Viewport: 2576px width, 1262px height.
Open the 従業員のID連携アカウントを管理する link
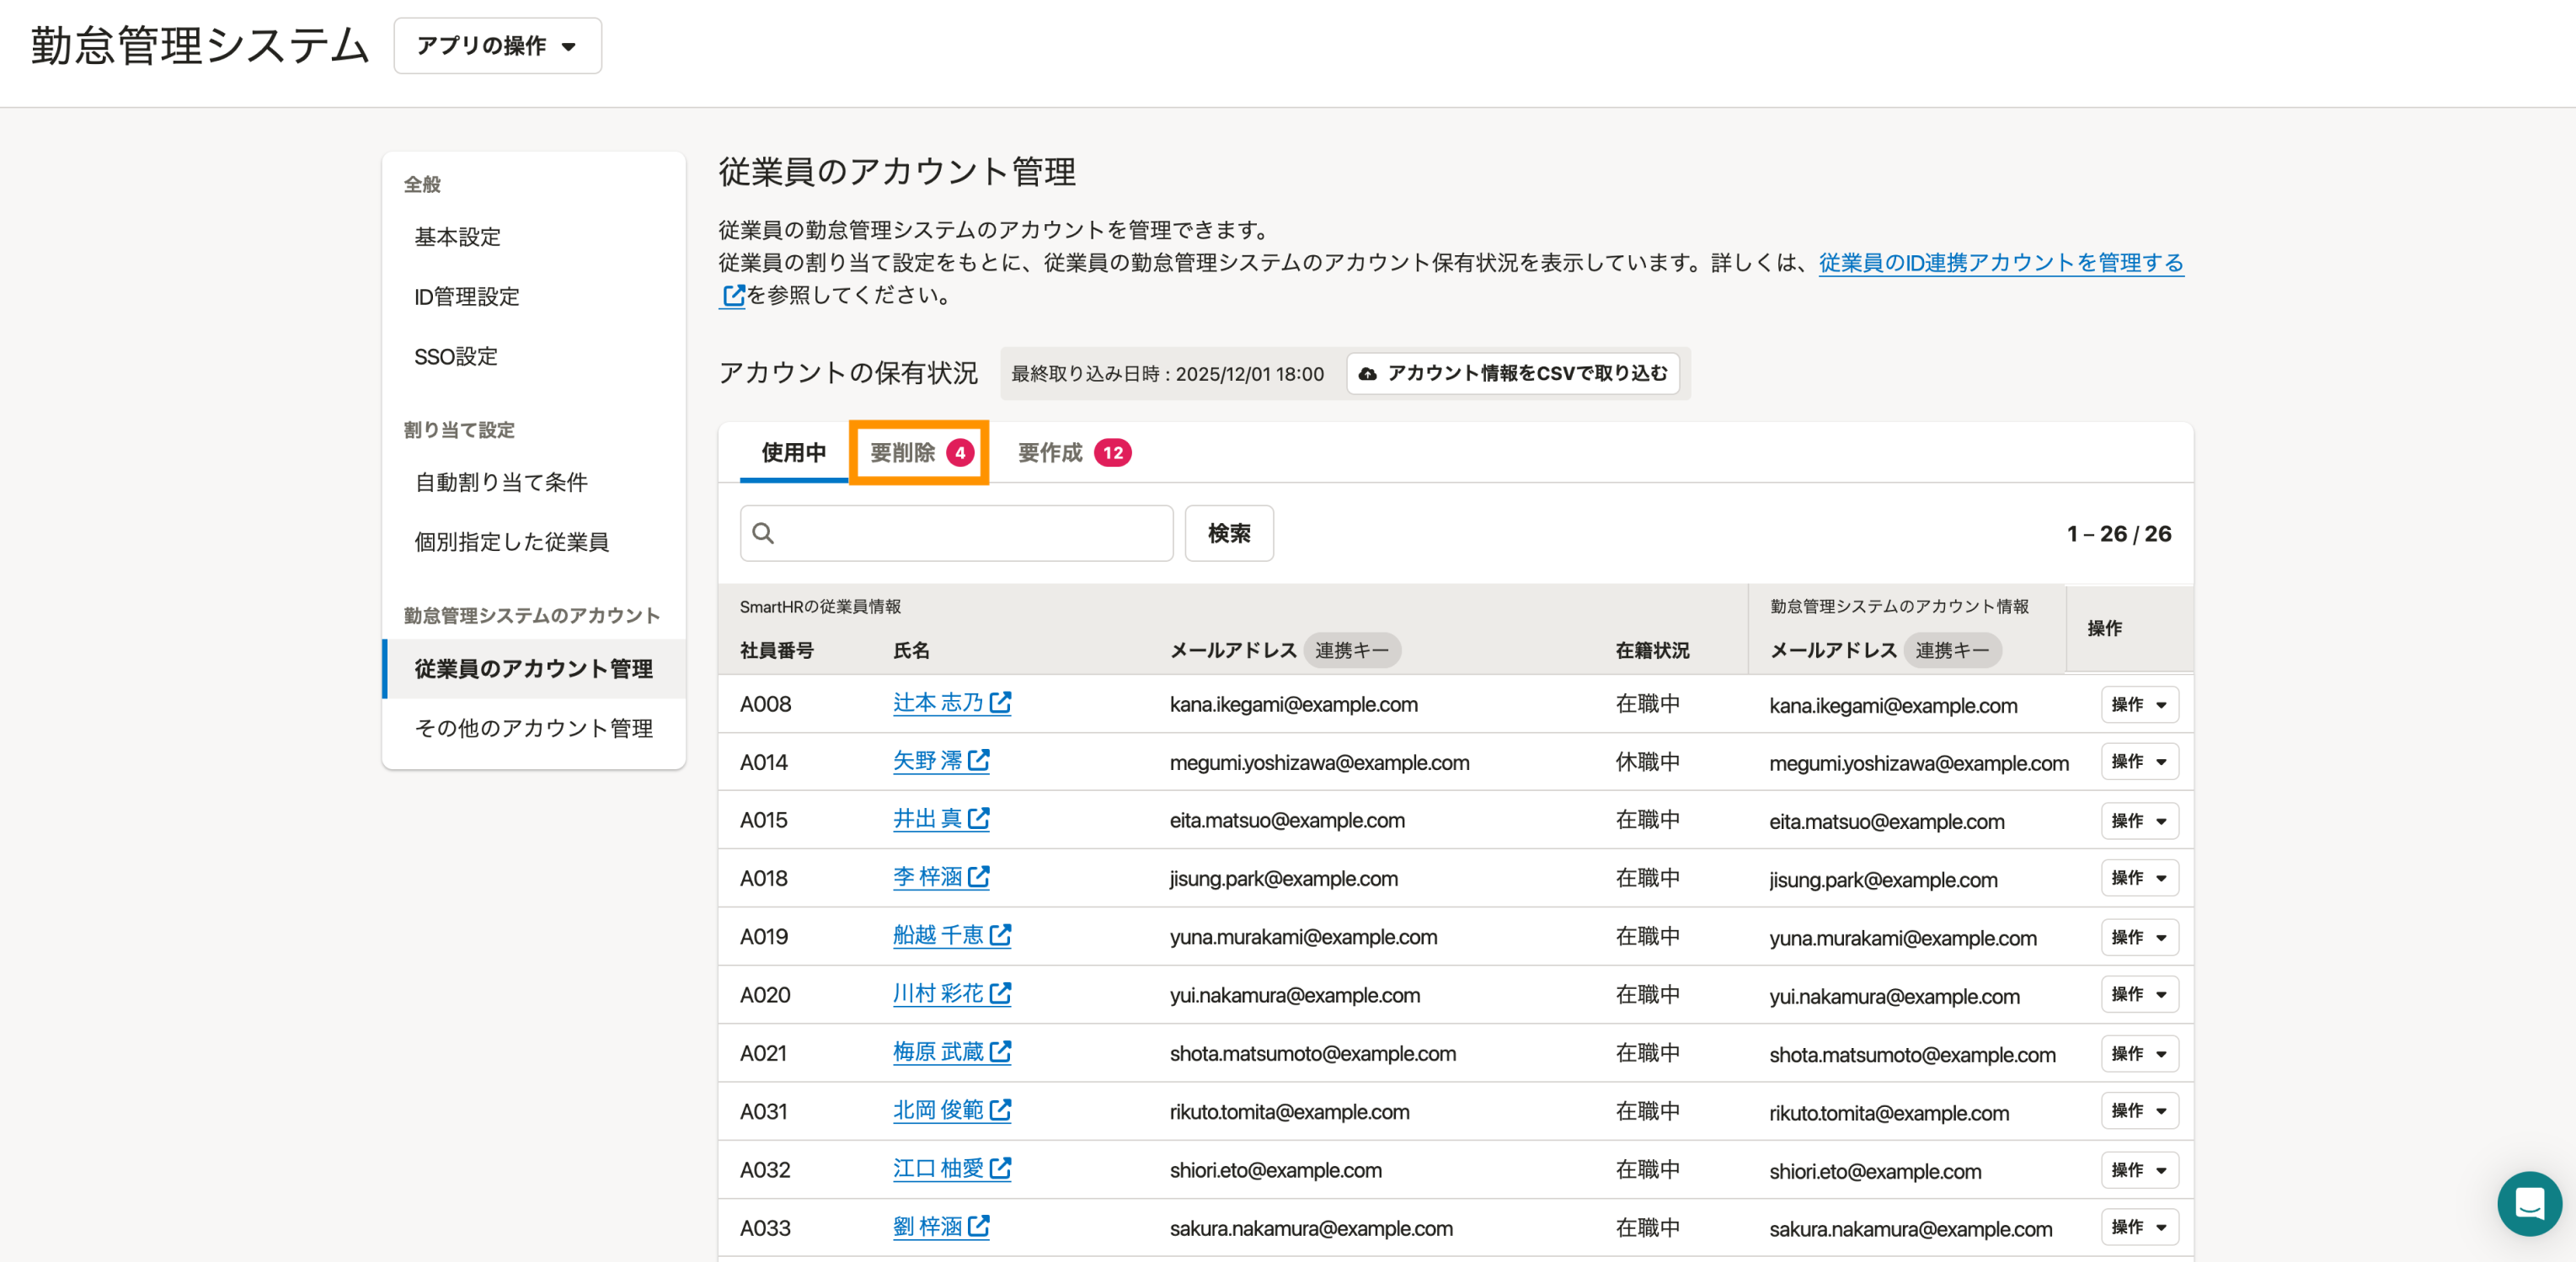point(1997,263)
